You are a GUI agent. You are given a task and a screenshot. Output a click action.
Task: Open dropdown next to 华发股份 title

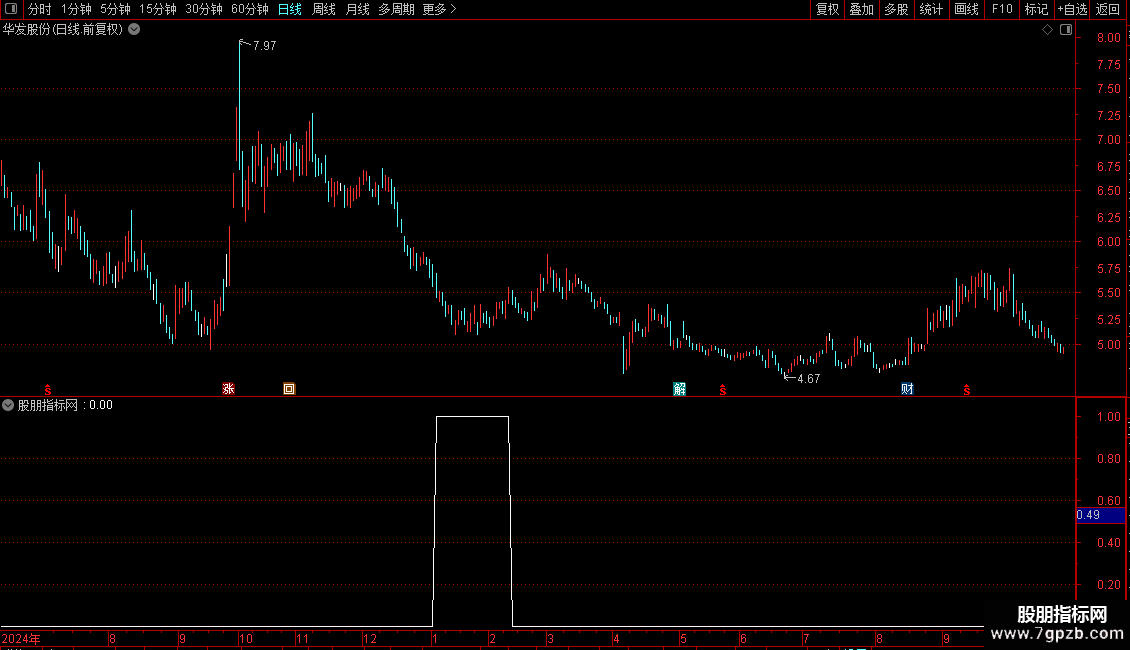134,30
